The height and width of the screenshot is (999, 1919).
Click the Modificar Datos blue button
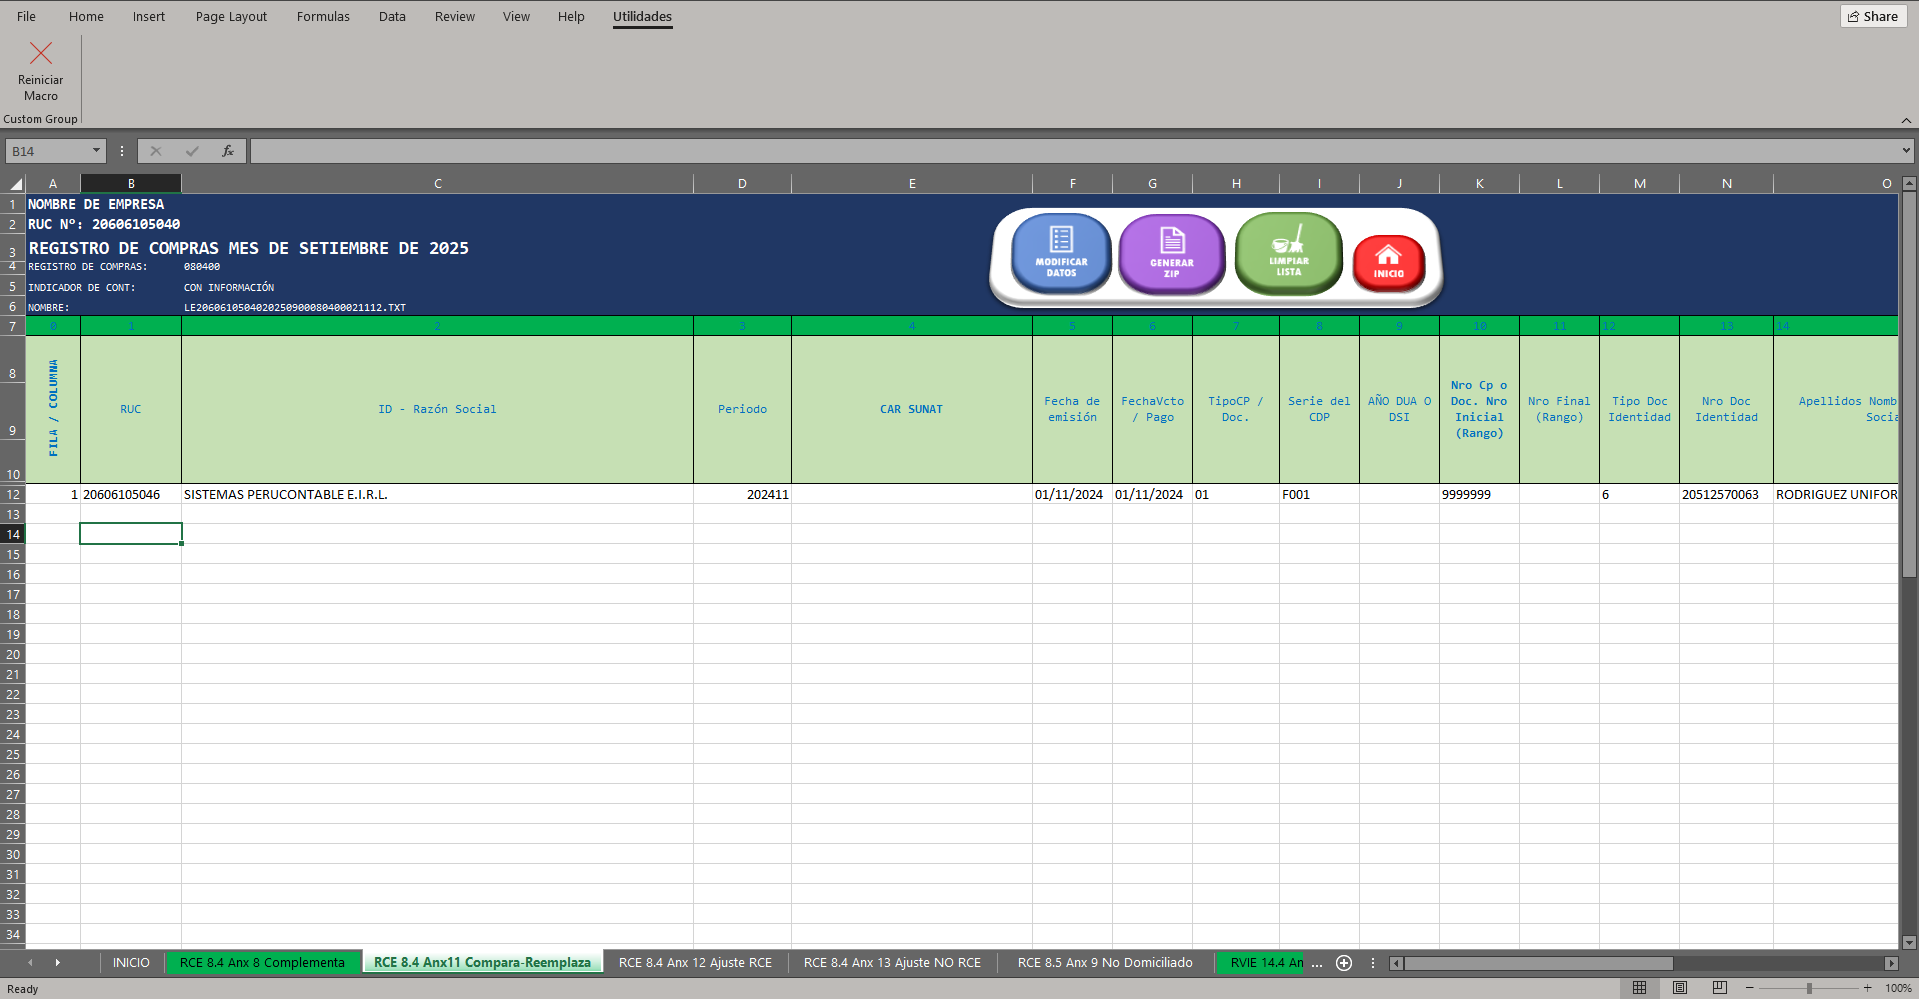(1061, 253)
